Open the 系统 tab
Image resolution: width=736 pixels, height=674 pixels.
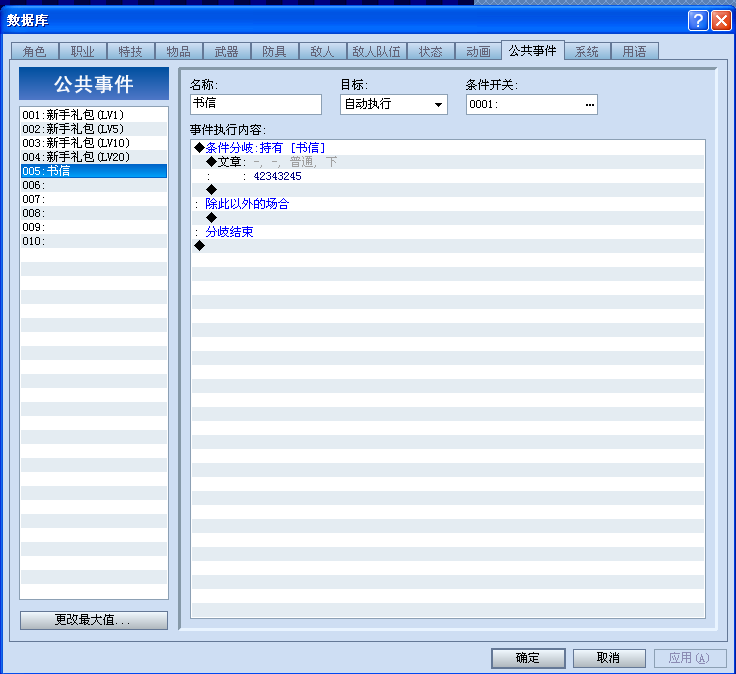pyautogui.click(x=587, y=51)
